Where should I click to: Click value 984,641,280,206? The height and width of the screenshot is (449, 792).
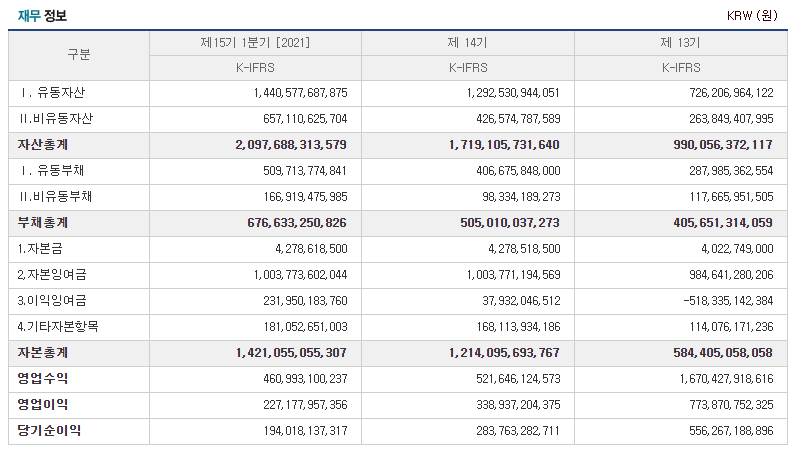point(731,275)
